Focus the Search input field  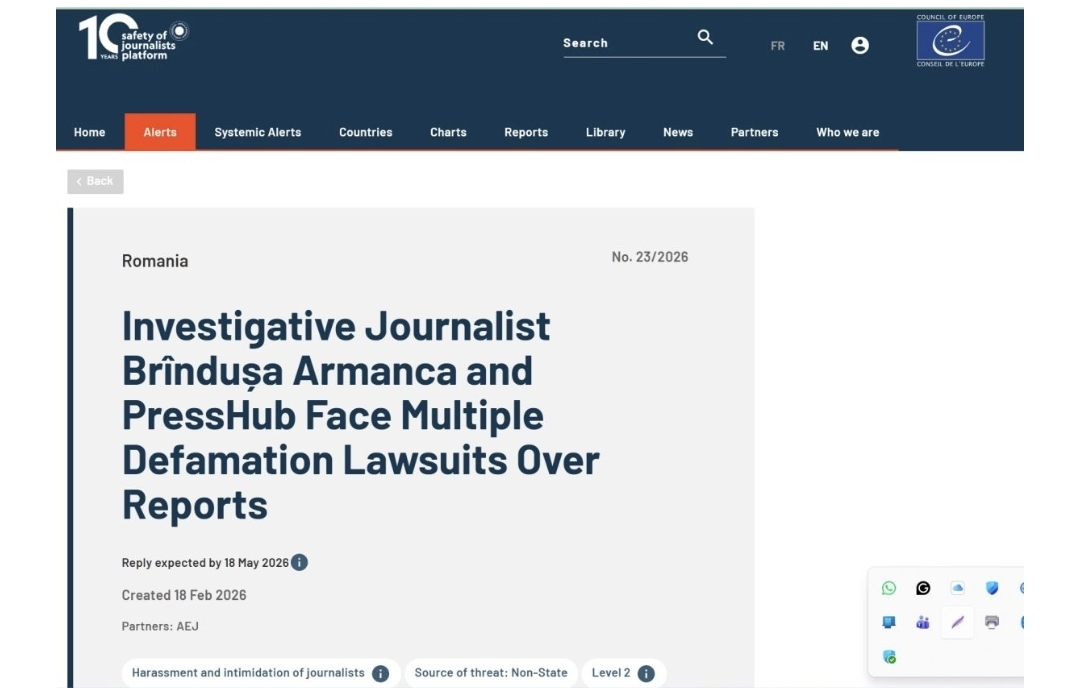[625, 43]
